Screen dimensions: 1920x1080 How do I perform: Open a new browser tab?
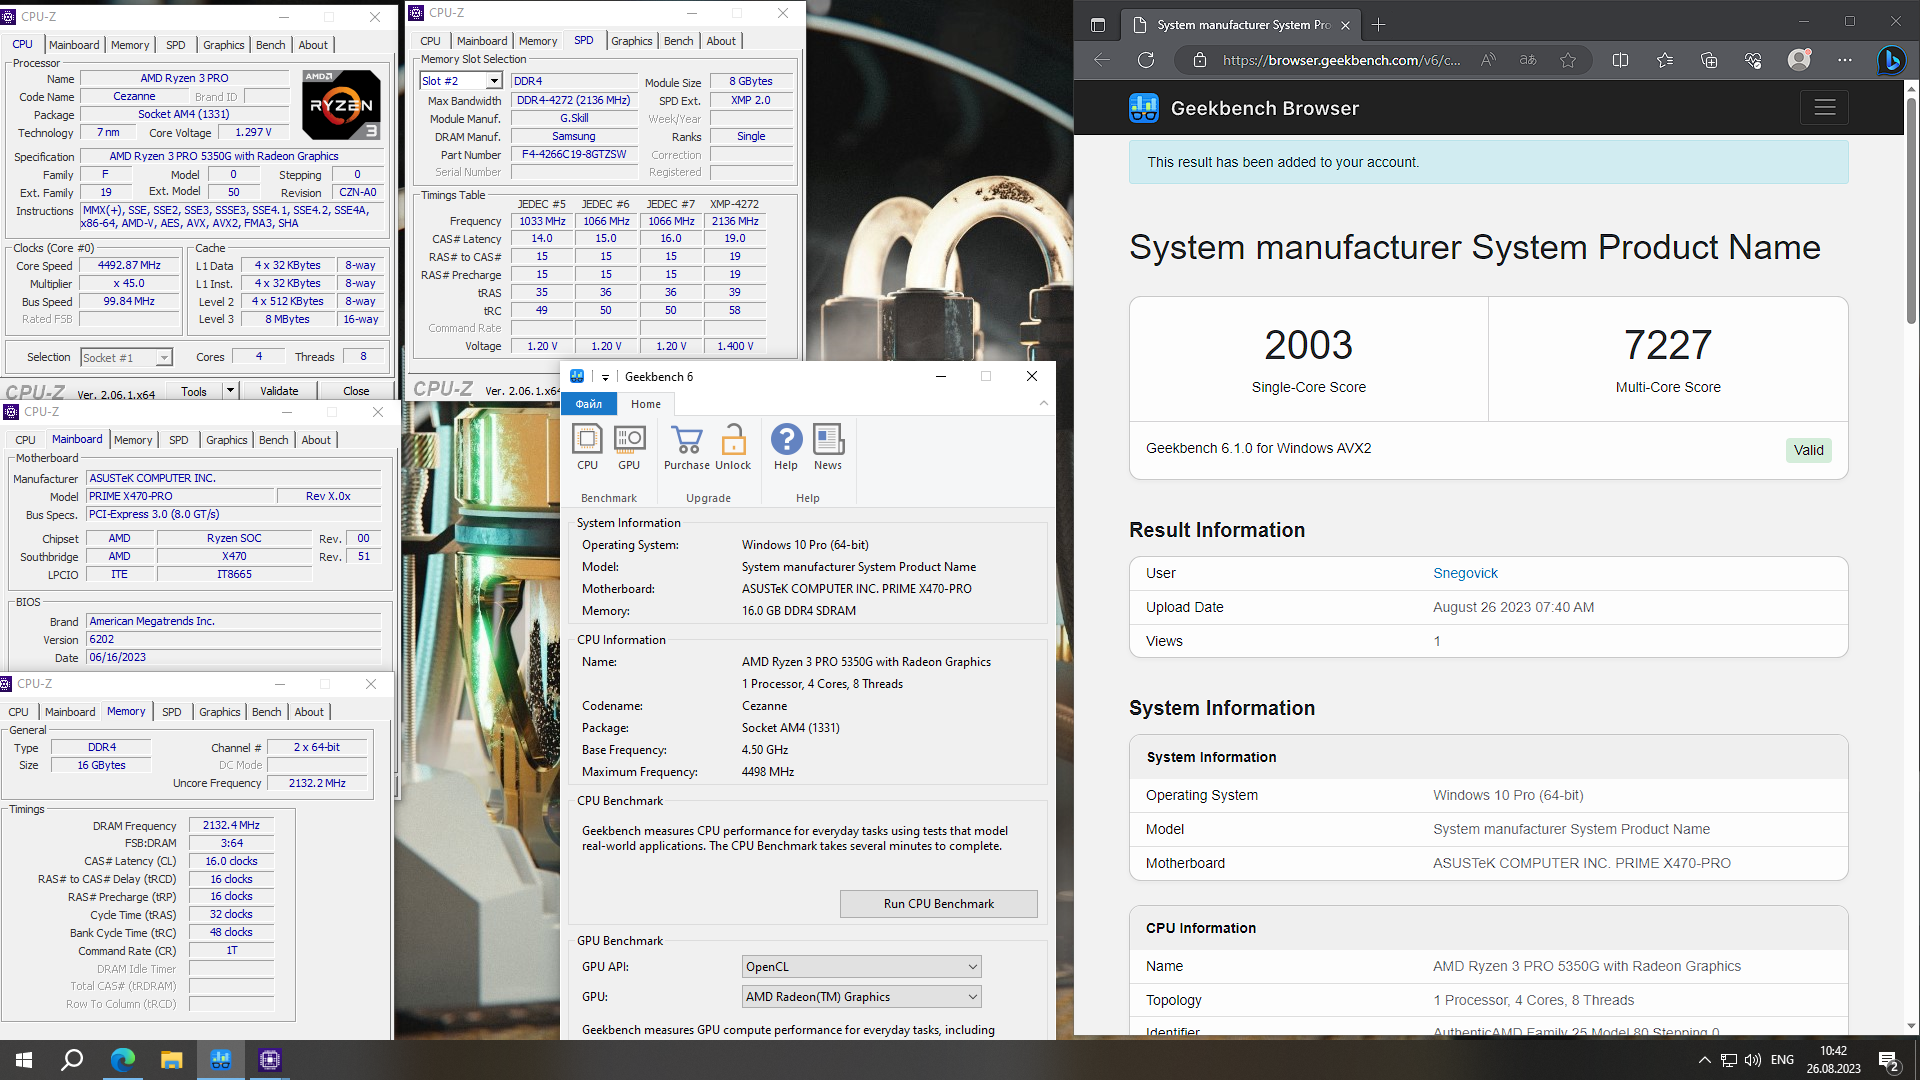[1379, 25]
